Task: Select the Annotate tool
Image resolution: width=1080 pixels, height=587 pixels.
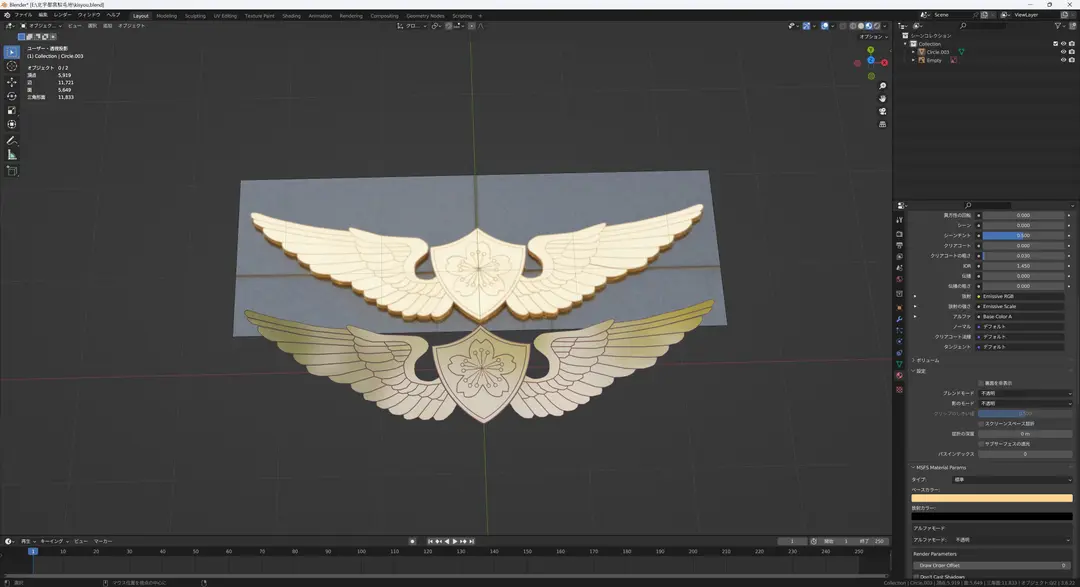Action: (x=12, y=141)
